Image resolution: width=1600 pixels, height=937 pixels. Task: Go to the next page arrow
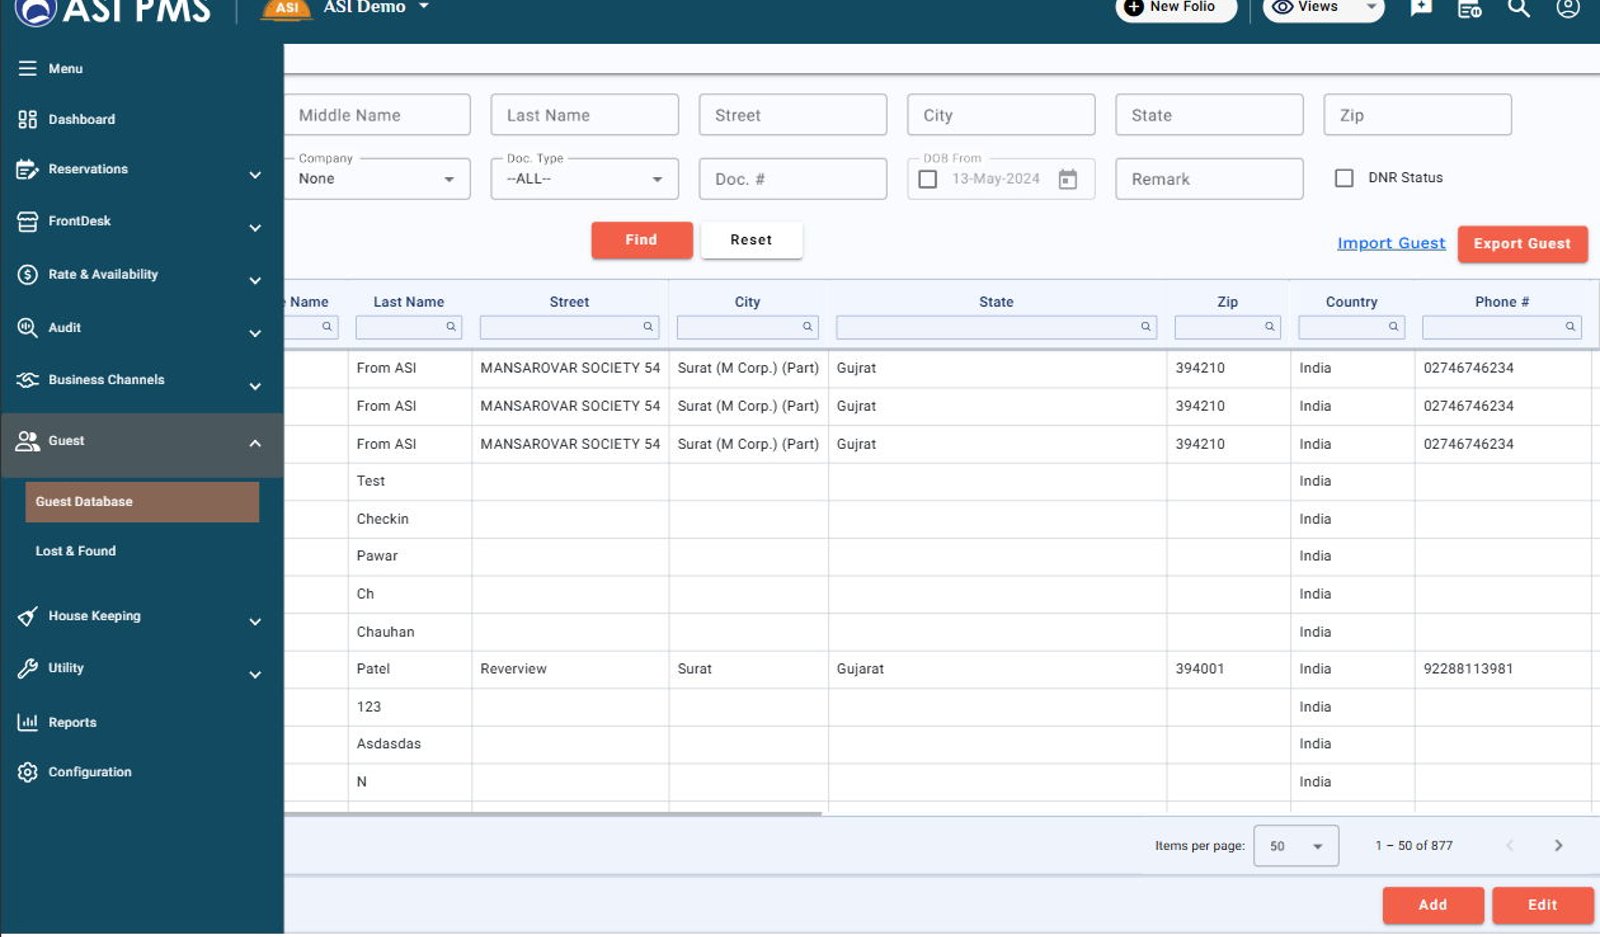tap(1558, 846)
